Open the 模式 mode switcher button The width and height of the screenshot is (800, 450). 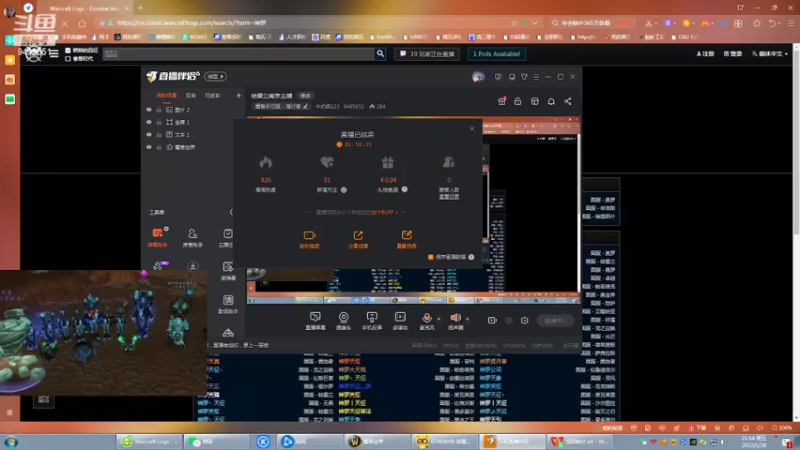(x=215, y=77)
